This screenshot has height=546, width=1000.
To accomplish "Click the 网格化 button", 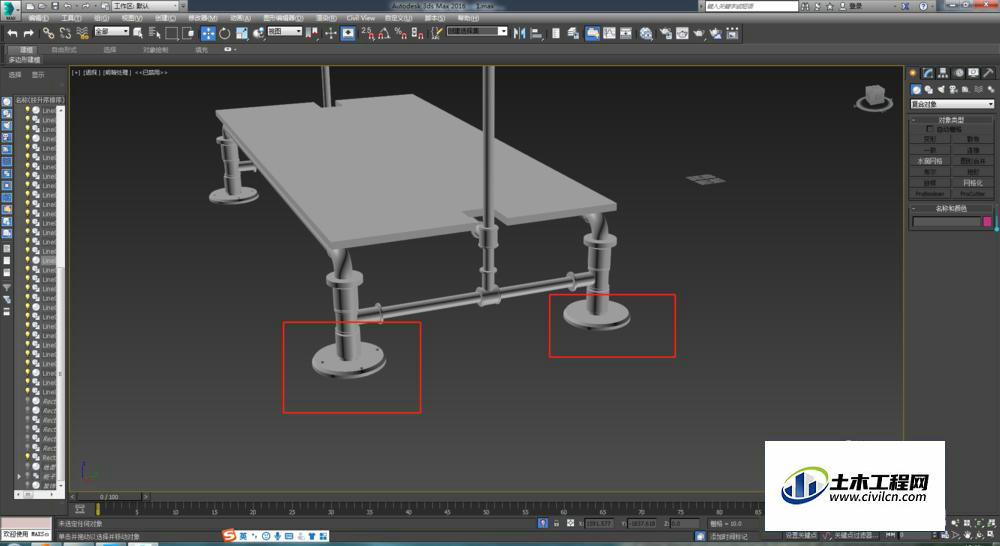I will 973,183.
